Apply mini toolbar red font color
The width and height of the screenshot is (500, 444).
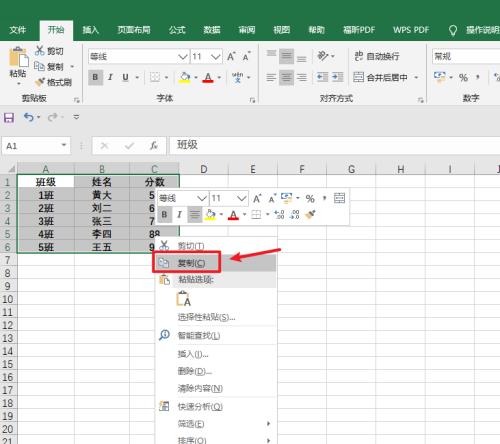[233, 215]
